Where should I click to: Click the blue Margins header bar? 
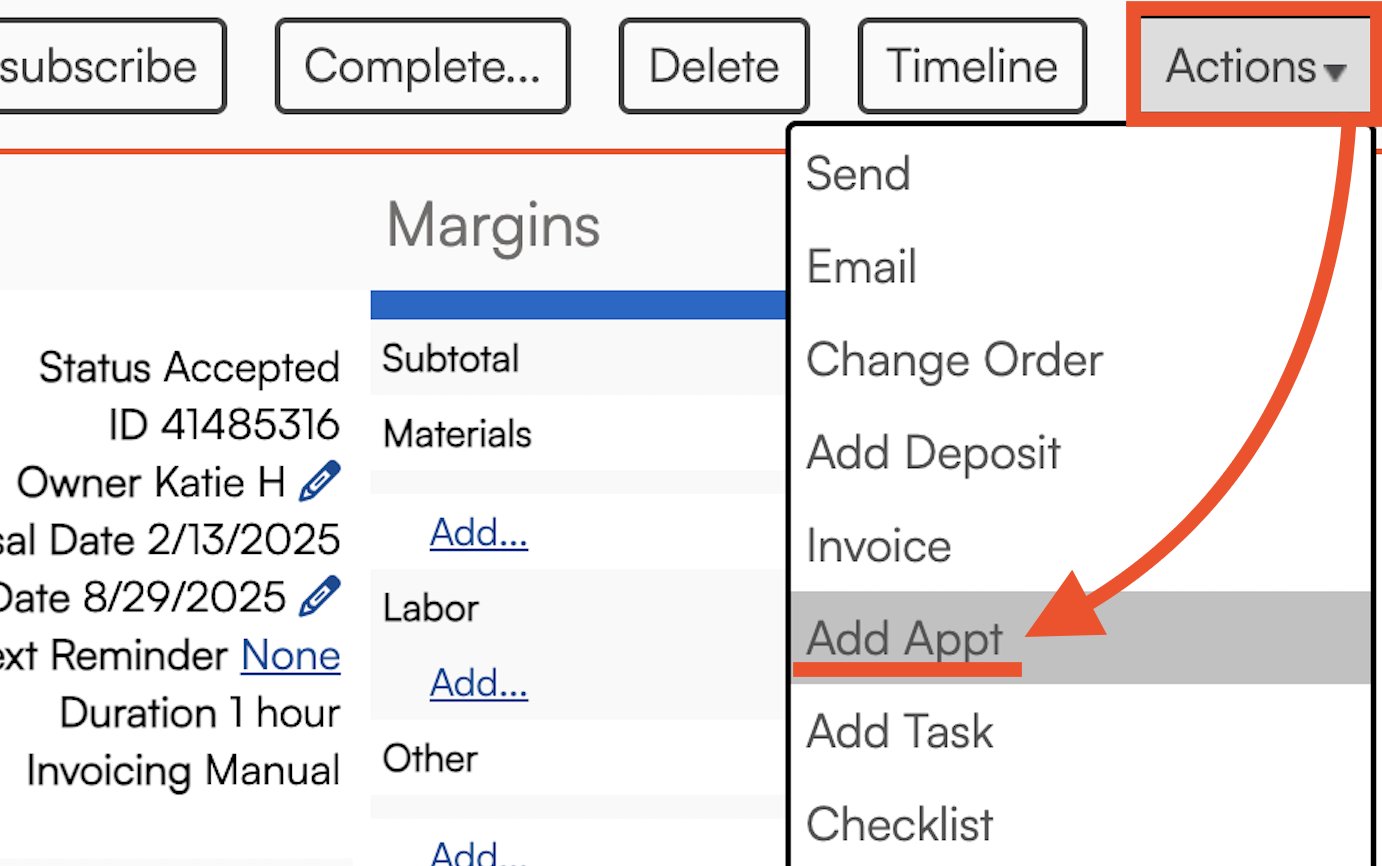point(579,305)
